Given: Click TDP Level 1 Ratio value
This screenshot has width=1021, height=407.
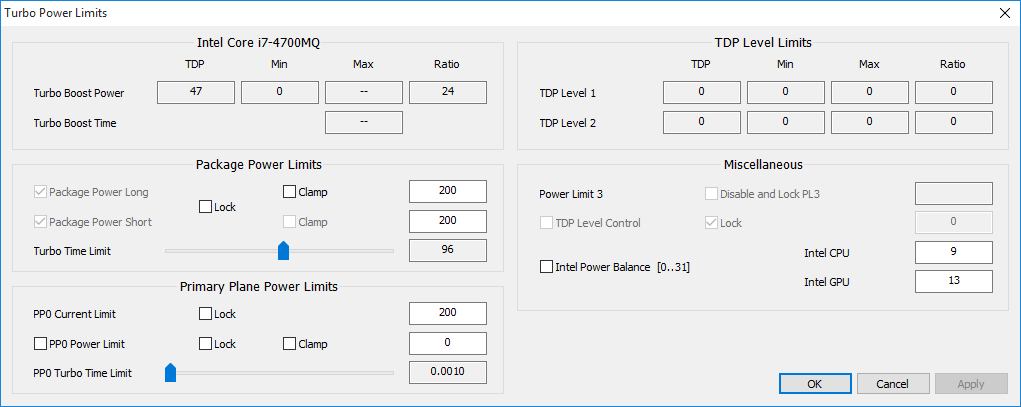Looking at the screenshot, I should click(x=954, y=92).
